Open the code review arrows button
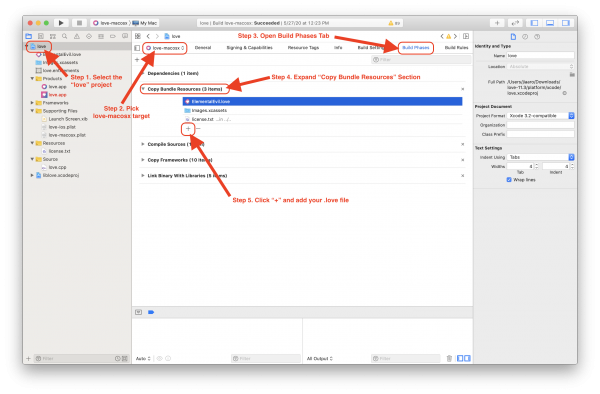 (515, 23)
